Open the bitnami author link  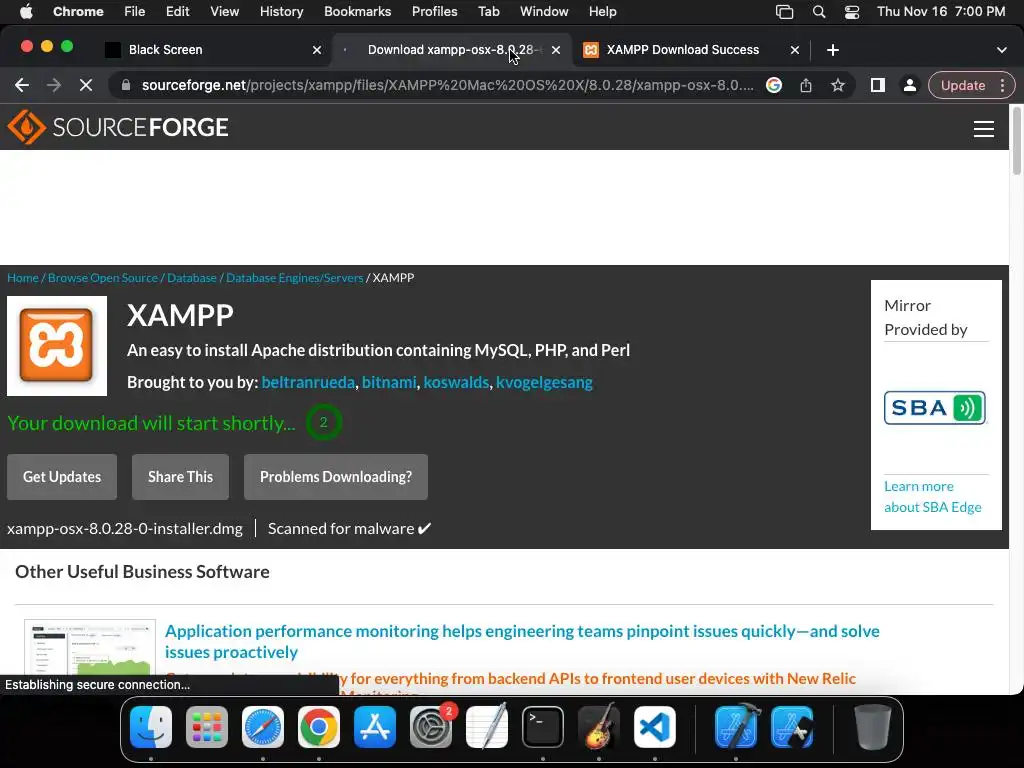pyautogui.click(x=389, y=382)
